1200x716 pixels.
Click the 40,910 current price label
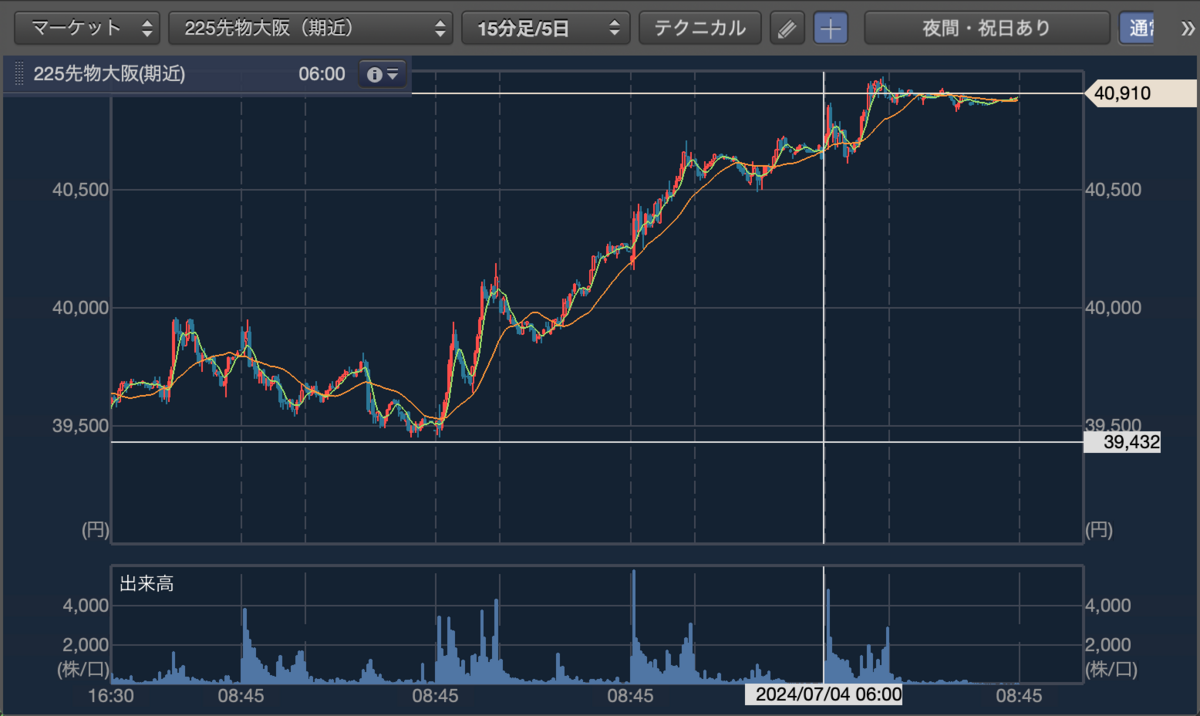[1139, 94]
